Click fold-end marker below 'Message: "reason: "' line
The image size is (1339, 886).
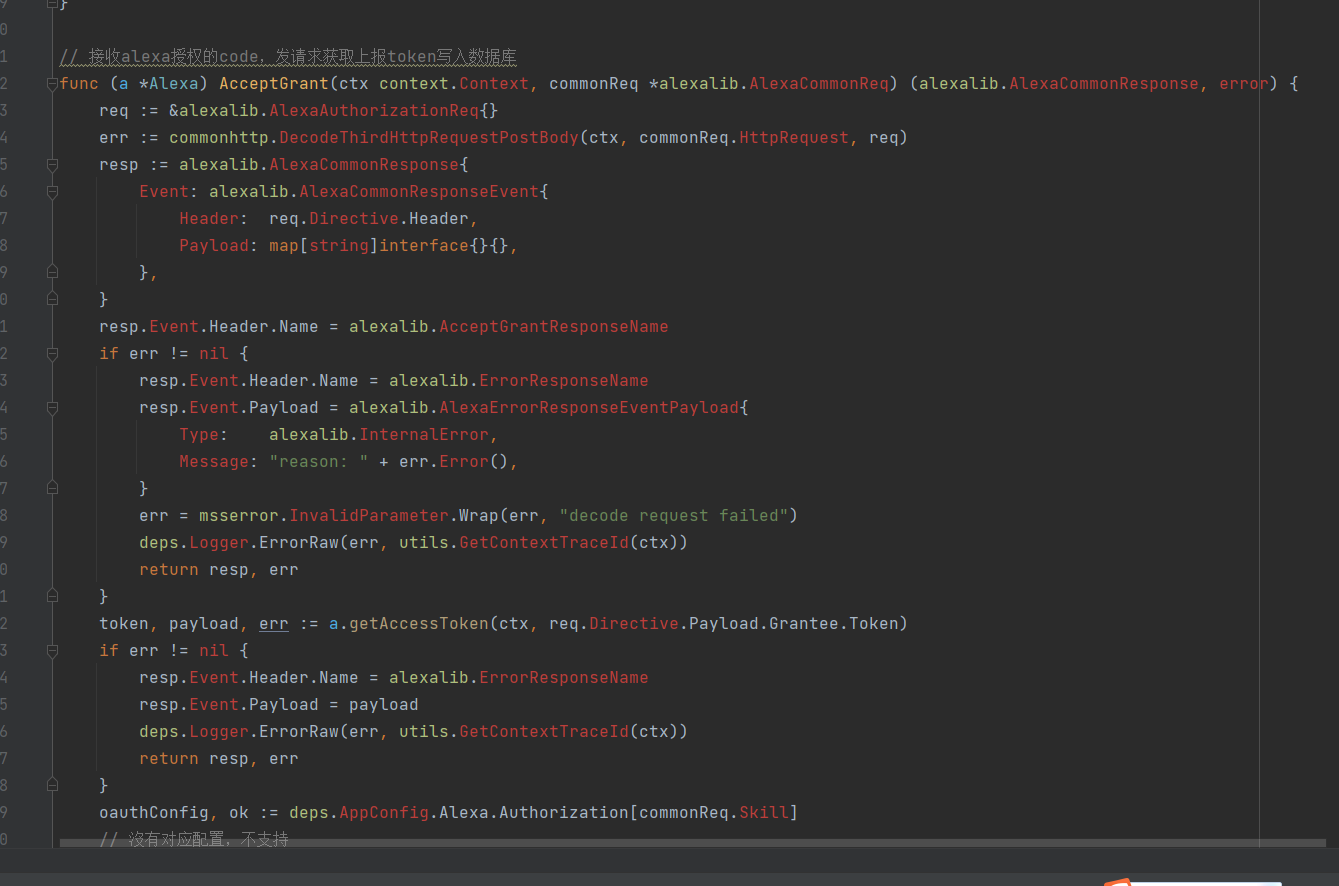pyautogui.click(x=52, y=489)
